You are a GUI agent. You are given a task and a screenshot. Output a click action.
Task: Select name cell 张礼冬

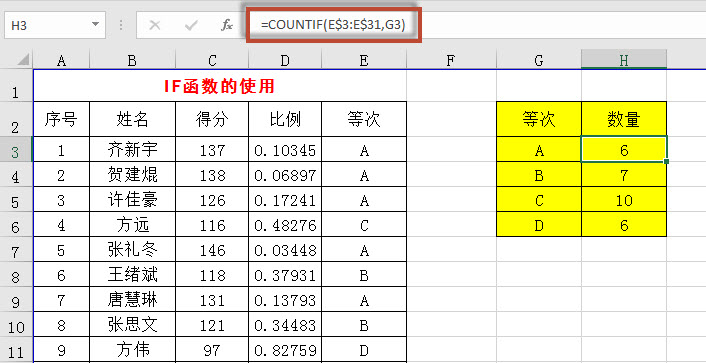click(132, 250)
